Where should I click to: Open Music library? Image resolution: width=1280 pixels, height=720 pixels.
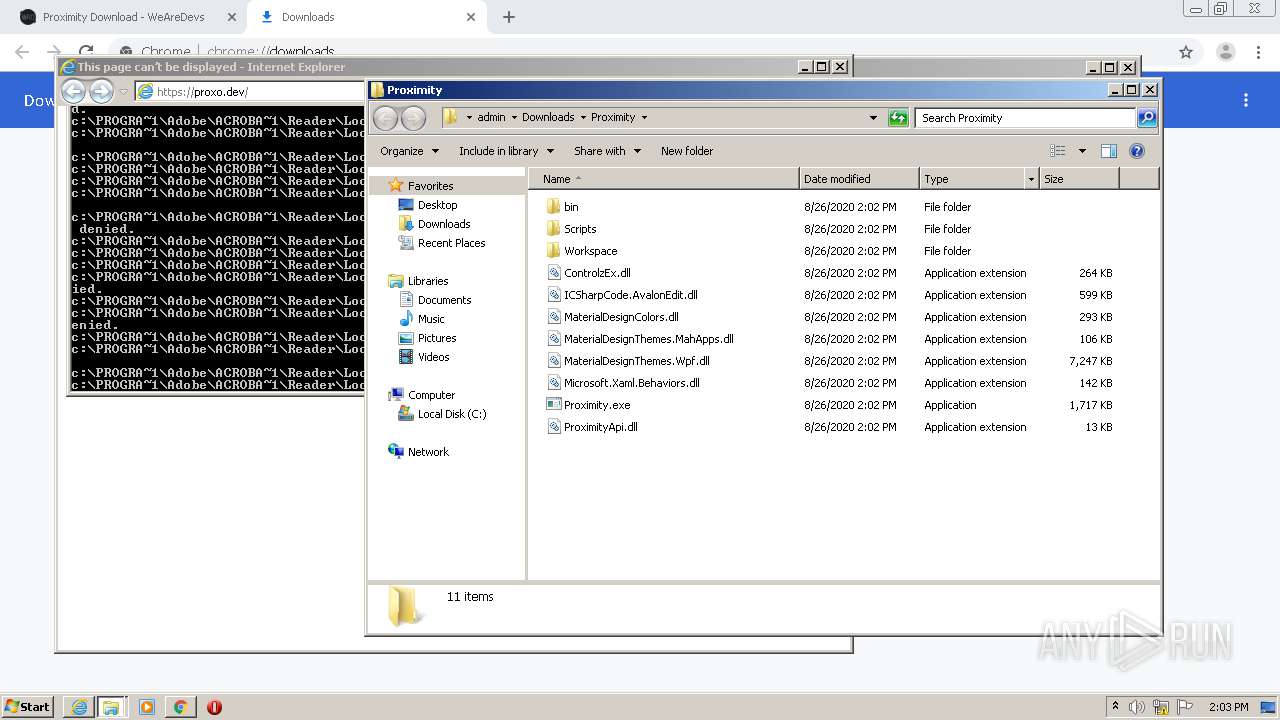(431, 319)
